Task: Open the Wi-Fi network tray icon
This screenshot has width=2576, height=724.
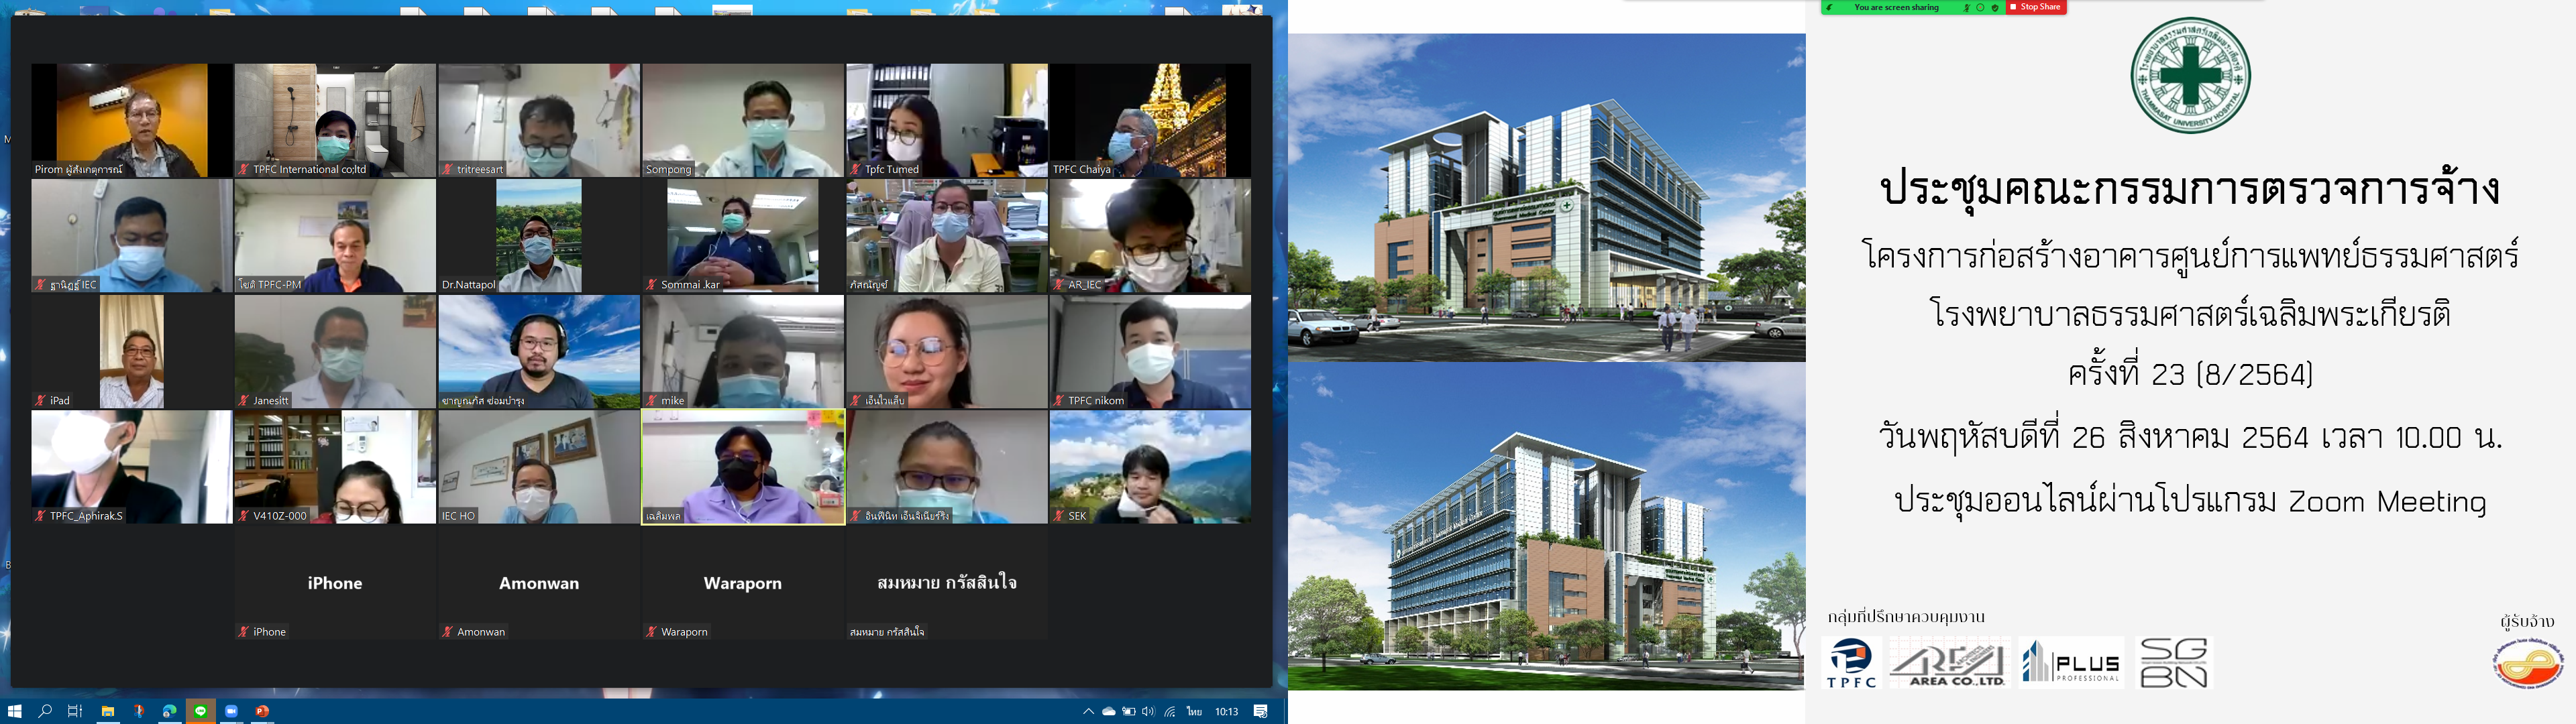Action: 1170,711
